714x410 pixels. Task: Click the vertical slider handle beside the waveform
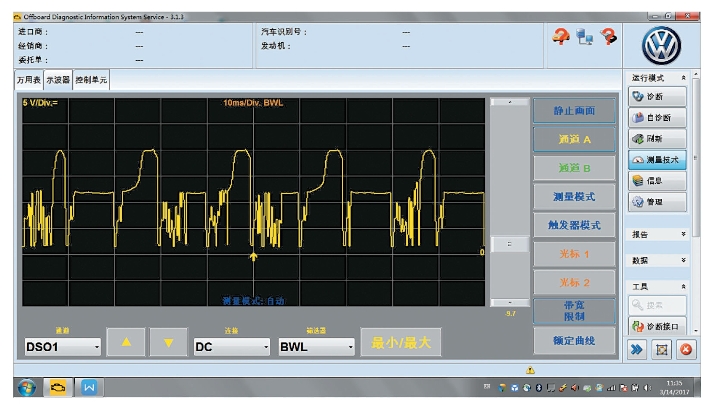pyautogui.click(x=511, y=243)
